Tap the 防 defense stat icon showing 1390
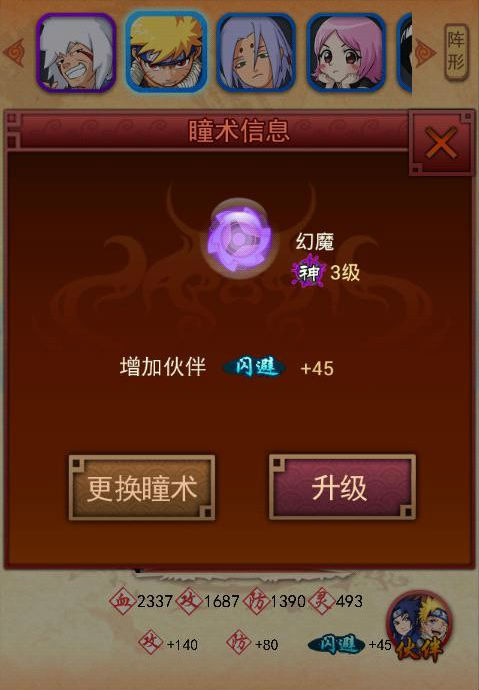Viewport: 479px width, 690px height. click(x=256, y=600)
